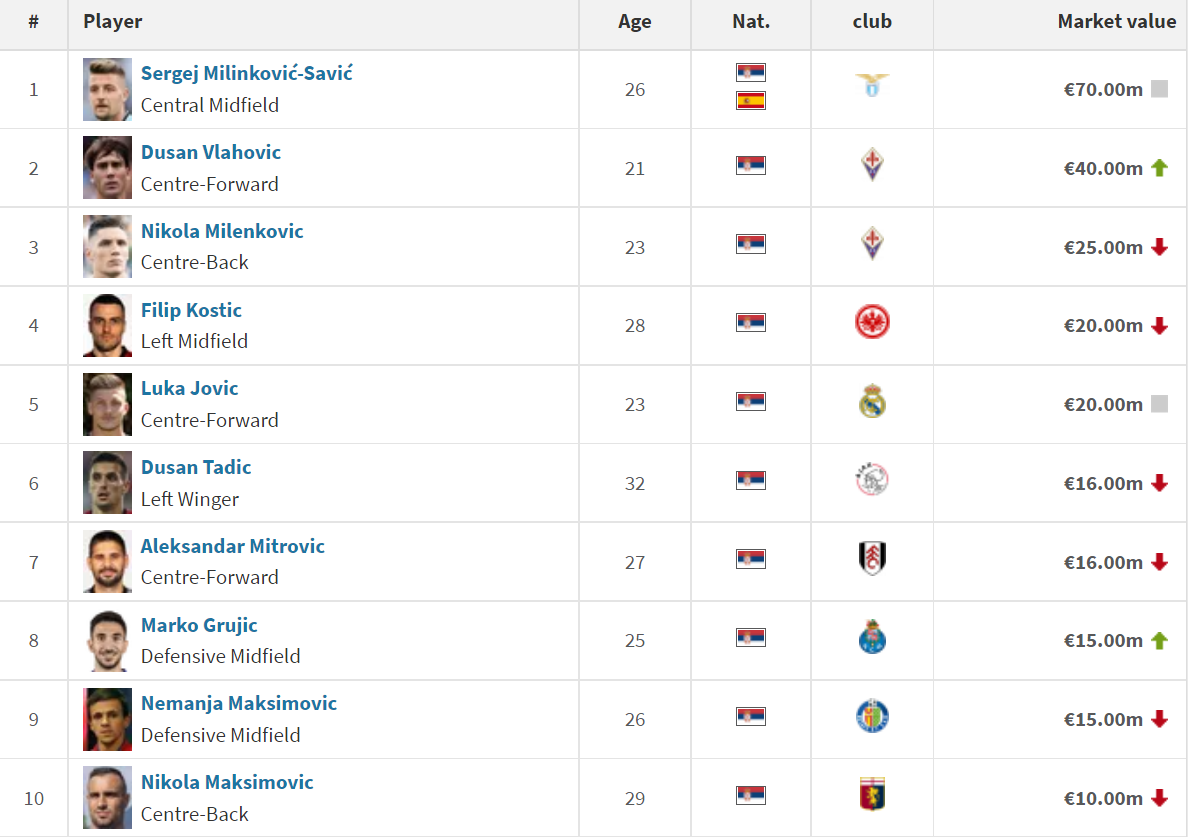Click Fiorentina crest in Nikola Milenkovic row

pos(872,244)
